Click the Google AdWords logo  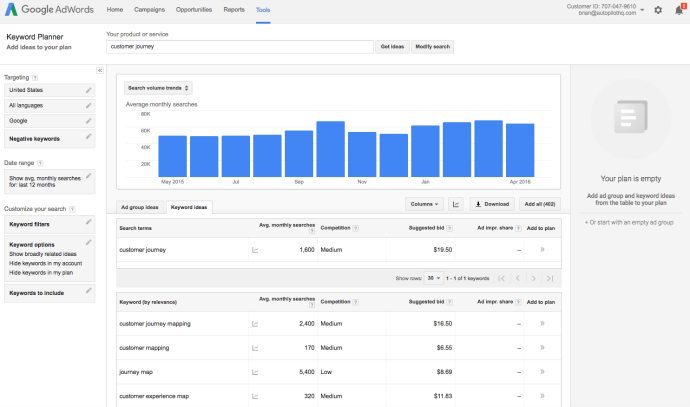coord(49,9)
